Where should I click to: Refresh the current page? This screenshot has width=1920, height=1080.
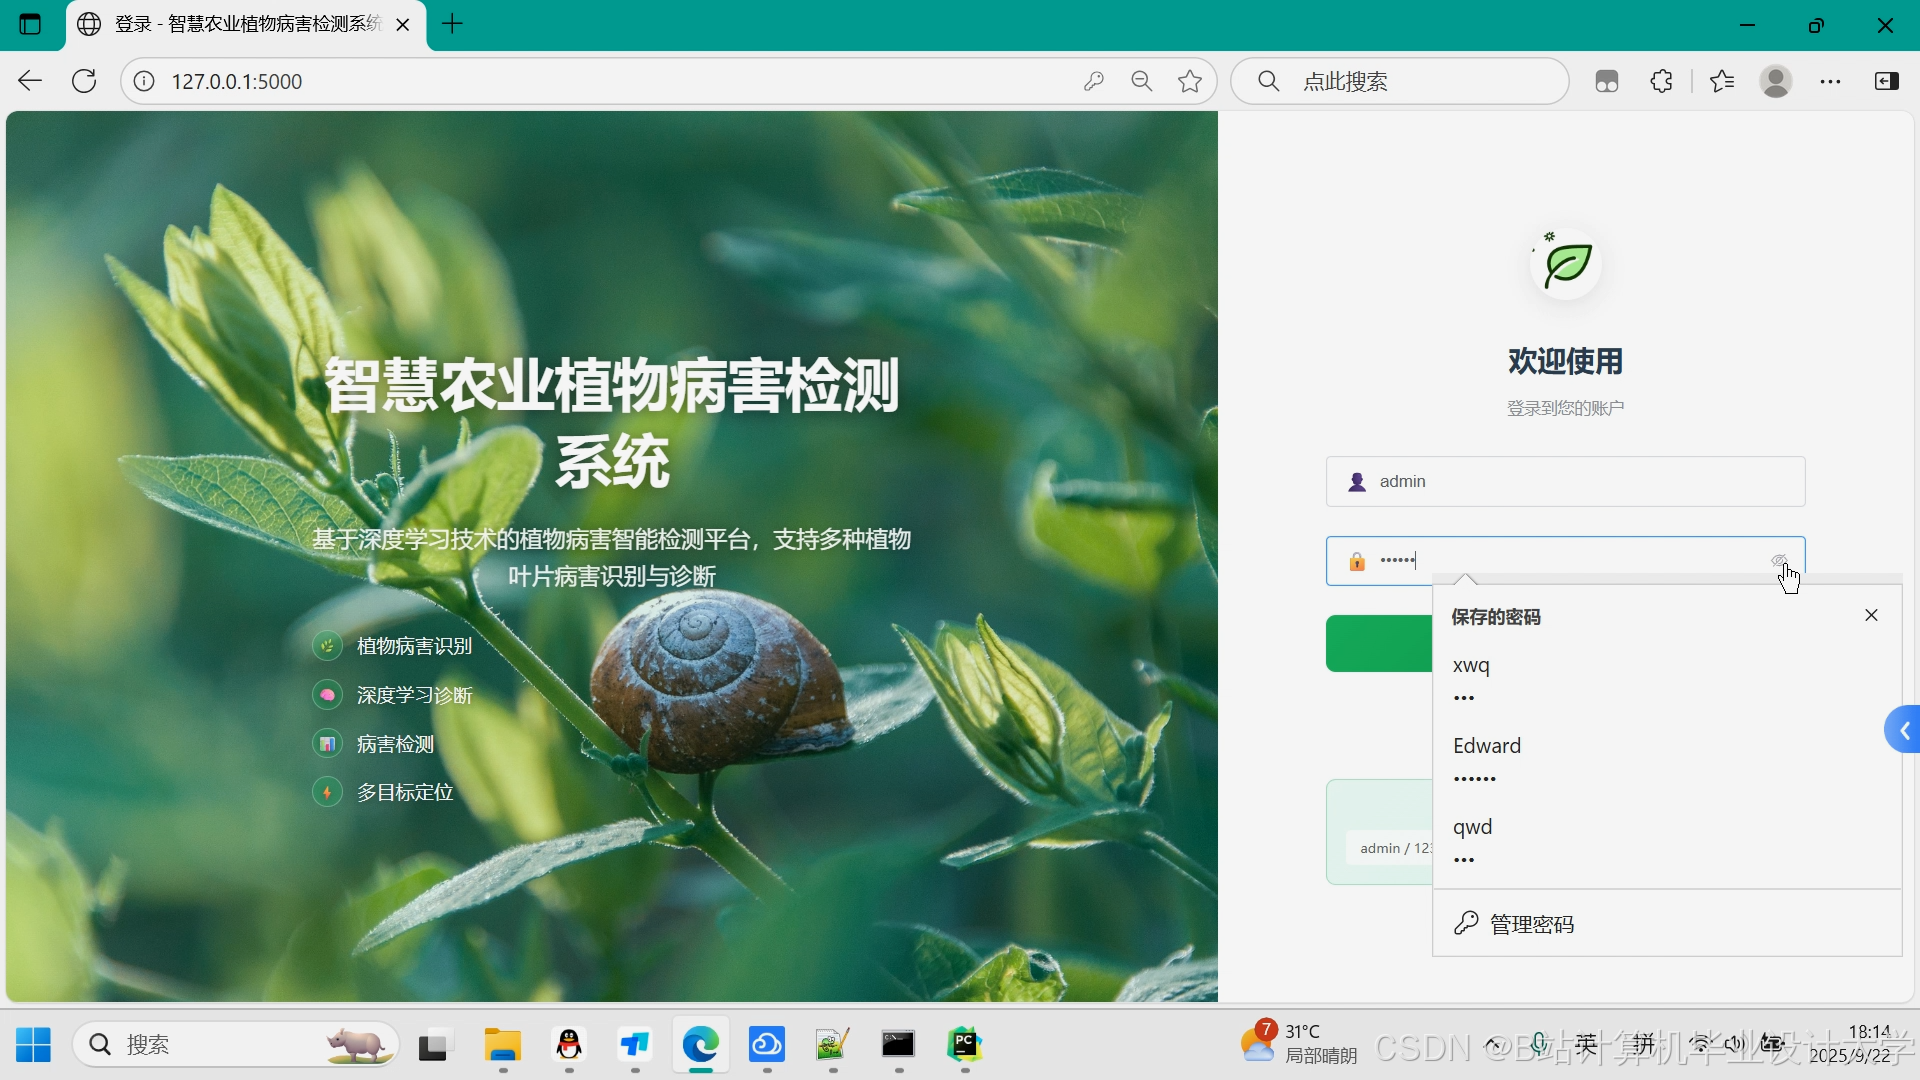point(84,81)
